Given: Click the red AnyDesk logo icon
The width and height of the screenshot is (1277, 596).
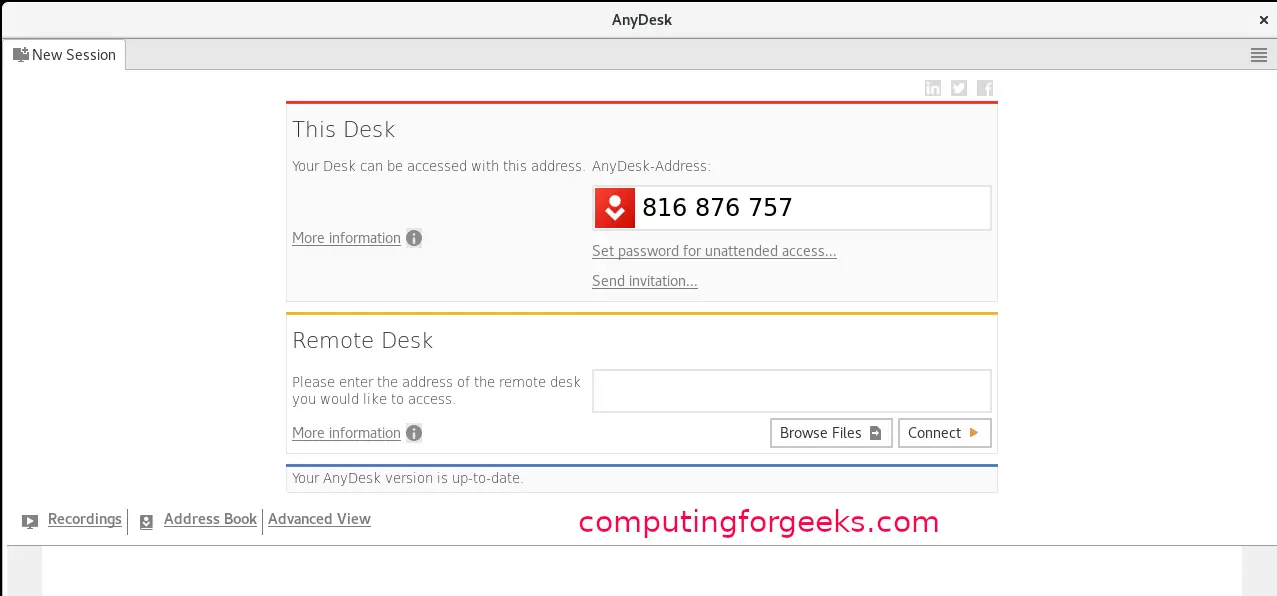Looking at the screenshot, I should (x=615, y=208).
